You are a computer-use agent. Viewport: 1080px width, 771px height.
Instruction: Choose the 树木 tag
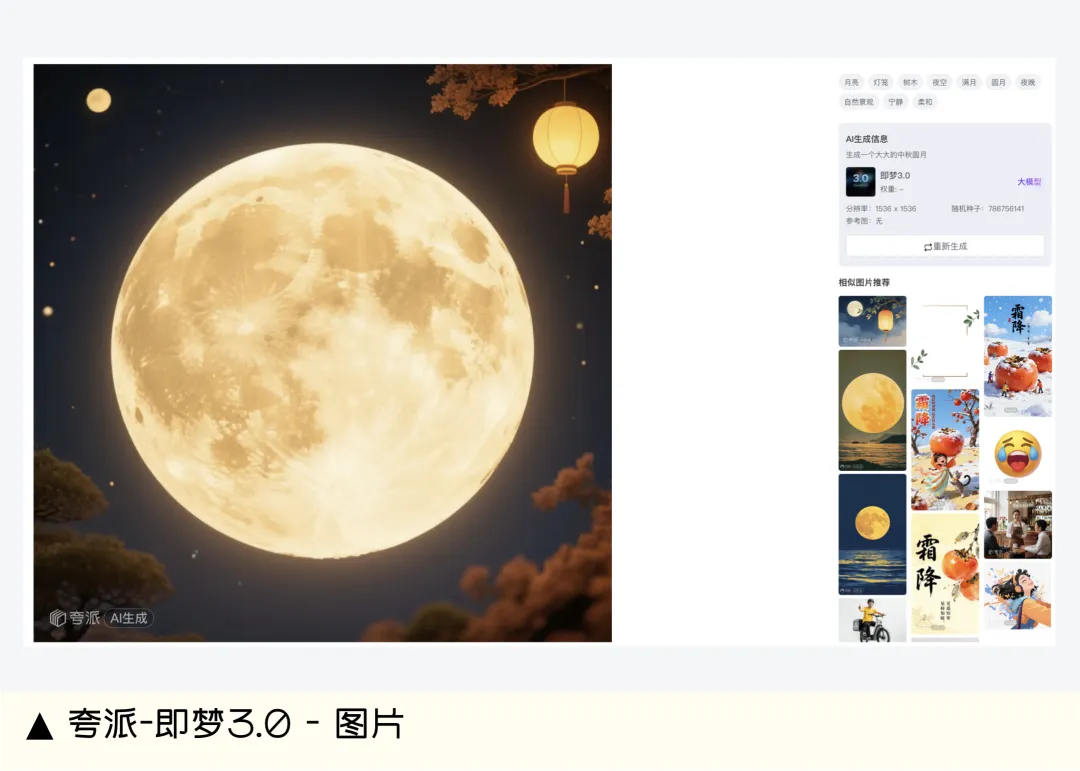click(911, 82)
